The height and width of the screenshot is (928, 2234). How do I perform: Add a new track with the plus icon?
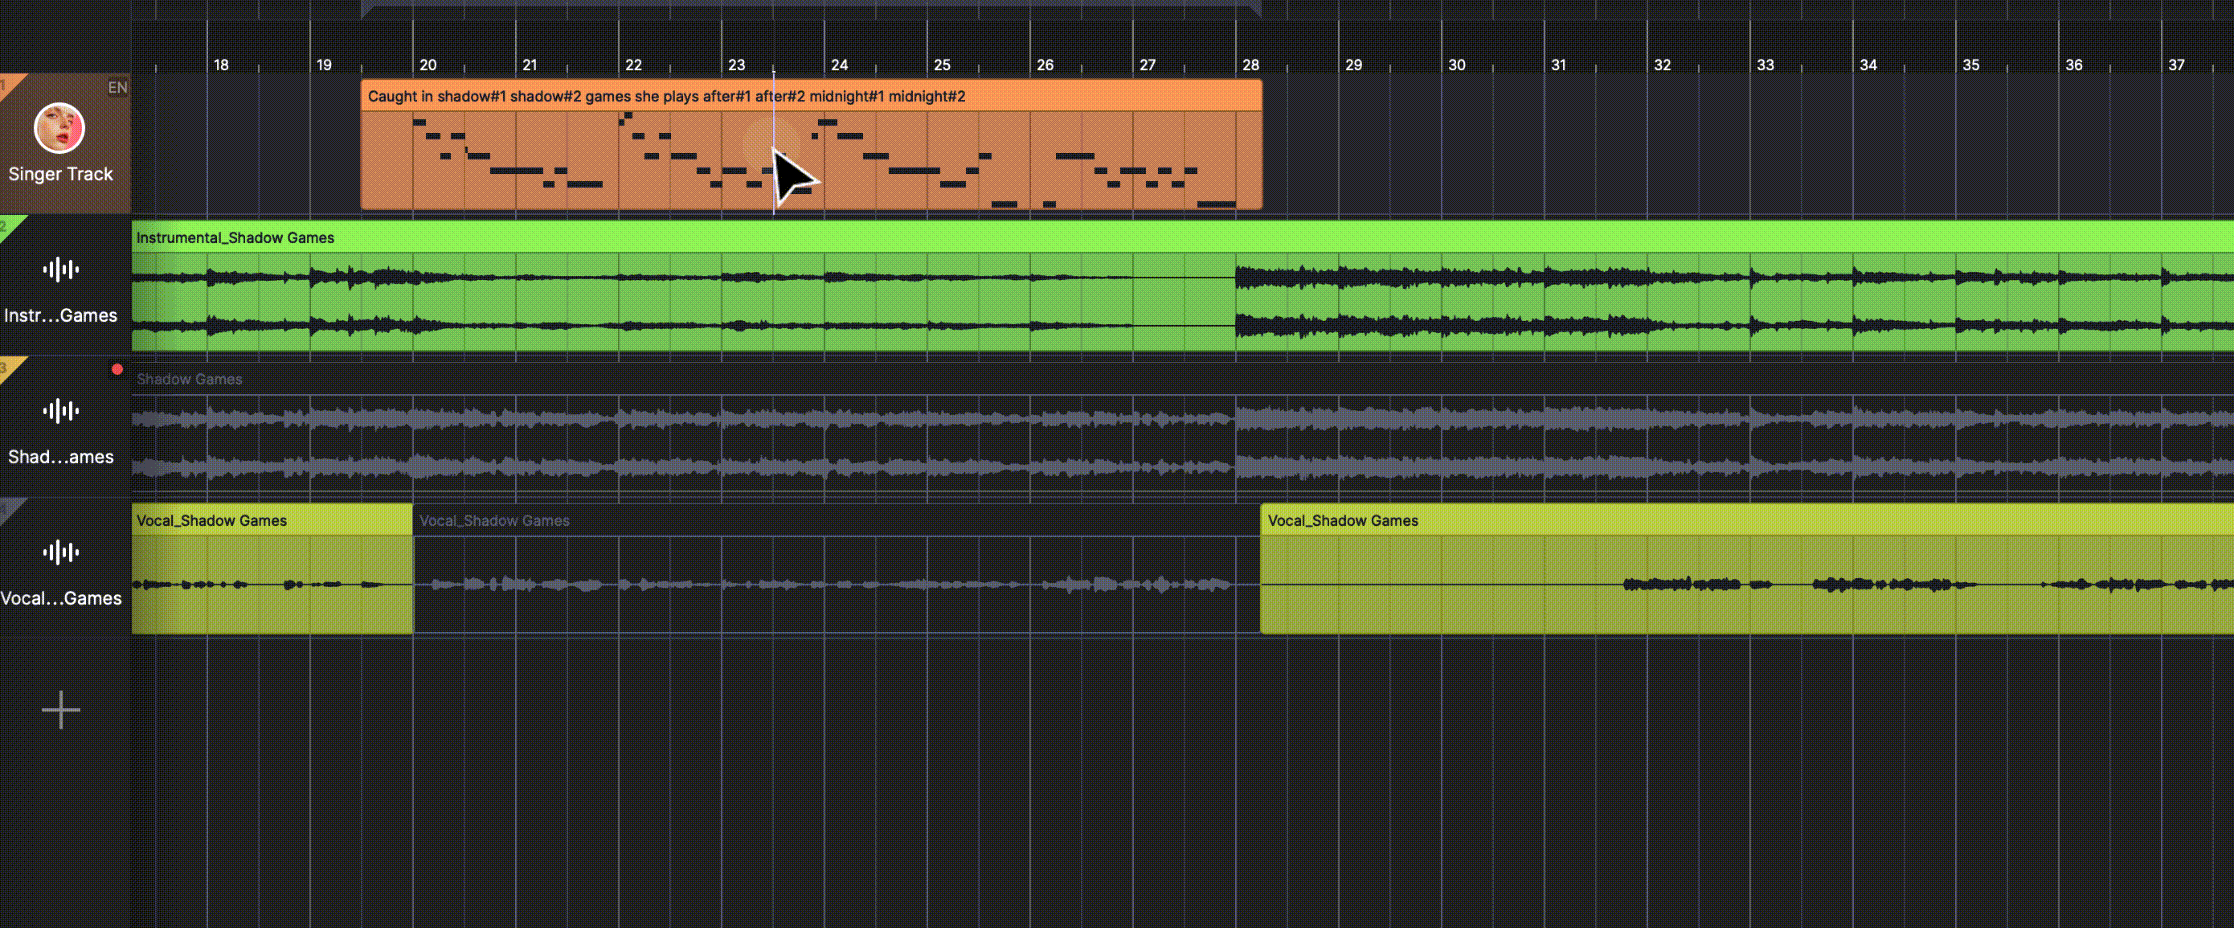(61, 710)
